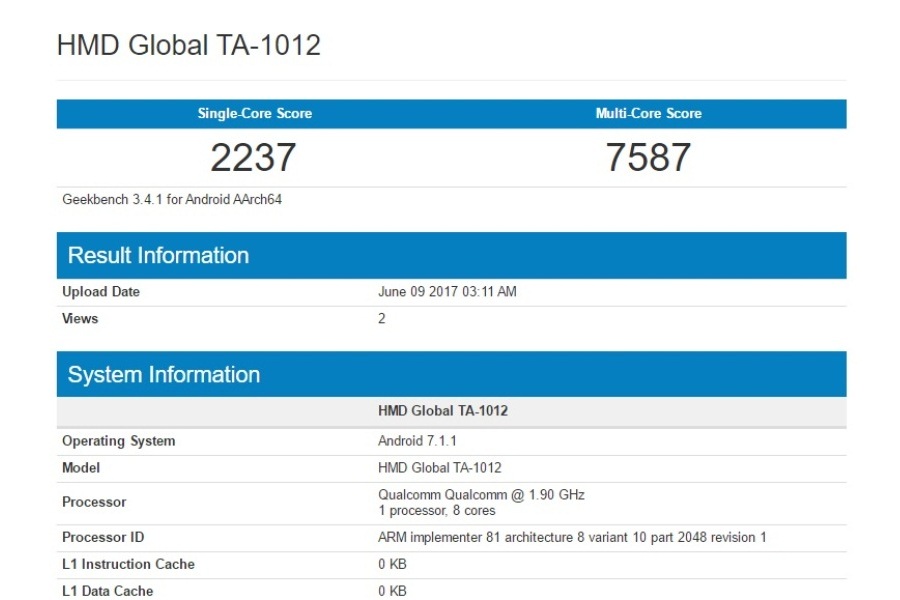
Task: Click the "System Information" section header
Action: 451,374
